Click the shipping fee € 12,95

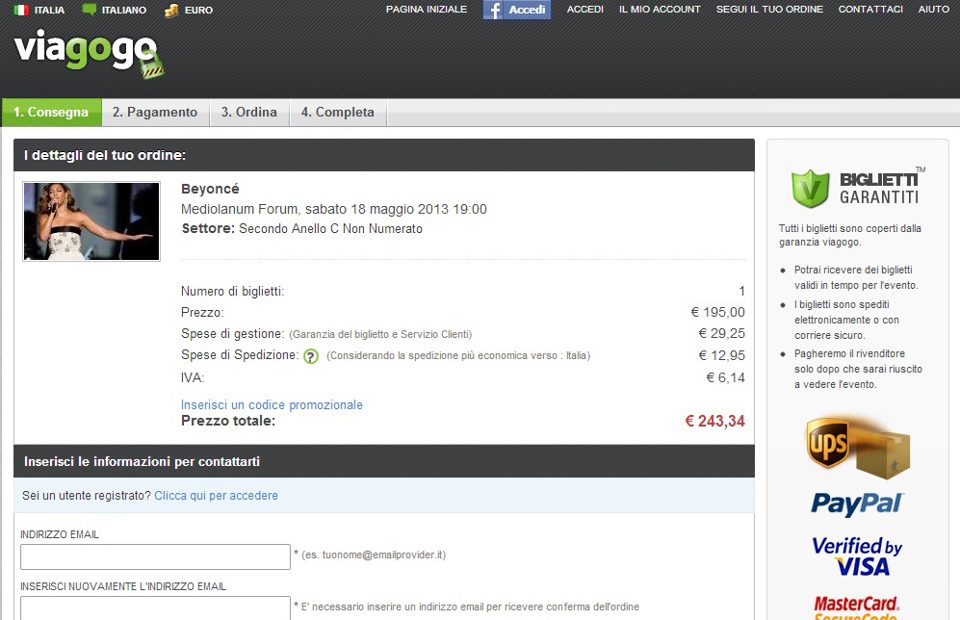722,355
